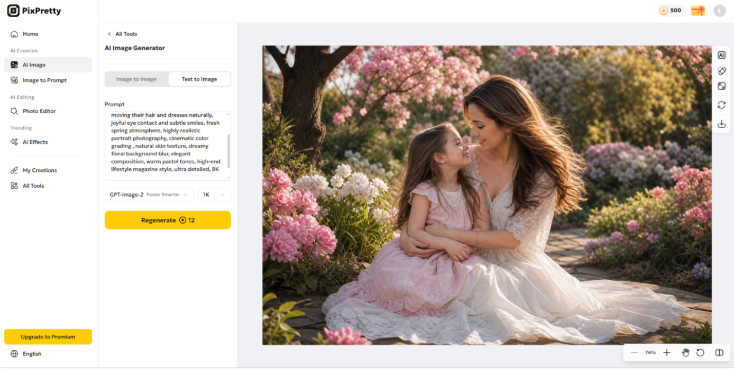The height and width of the screenshot is (369, 734).
Task: Open the GPT-Image-2 model dropdown
Action: 149,194
